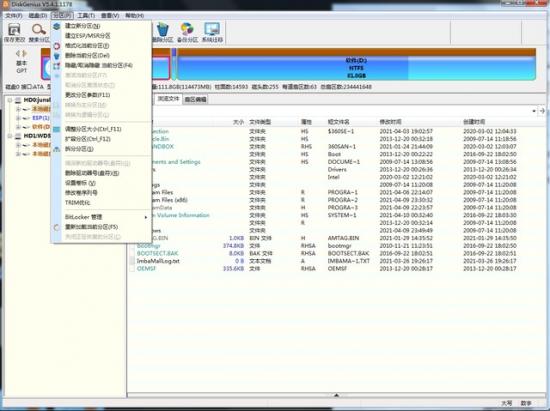Choose 修改卷序列号 menu entry
This screenshot has height=411, width=550.
(101, 193)
